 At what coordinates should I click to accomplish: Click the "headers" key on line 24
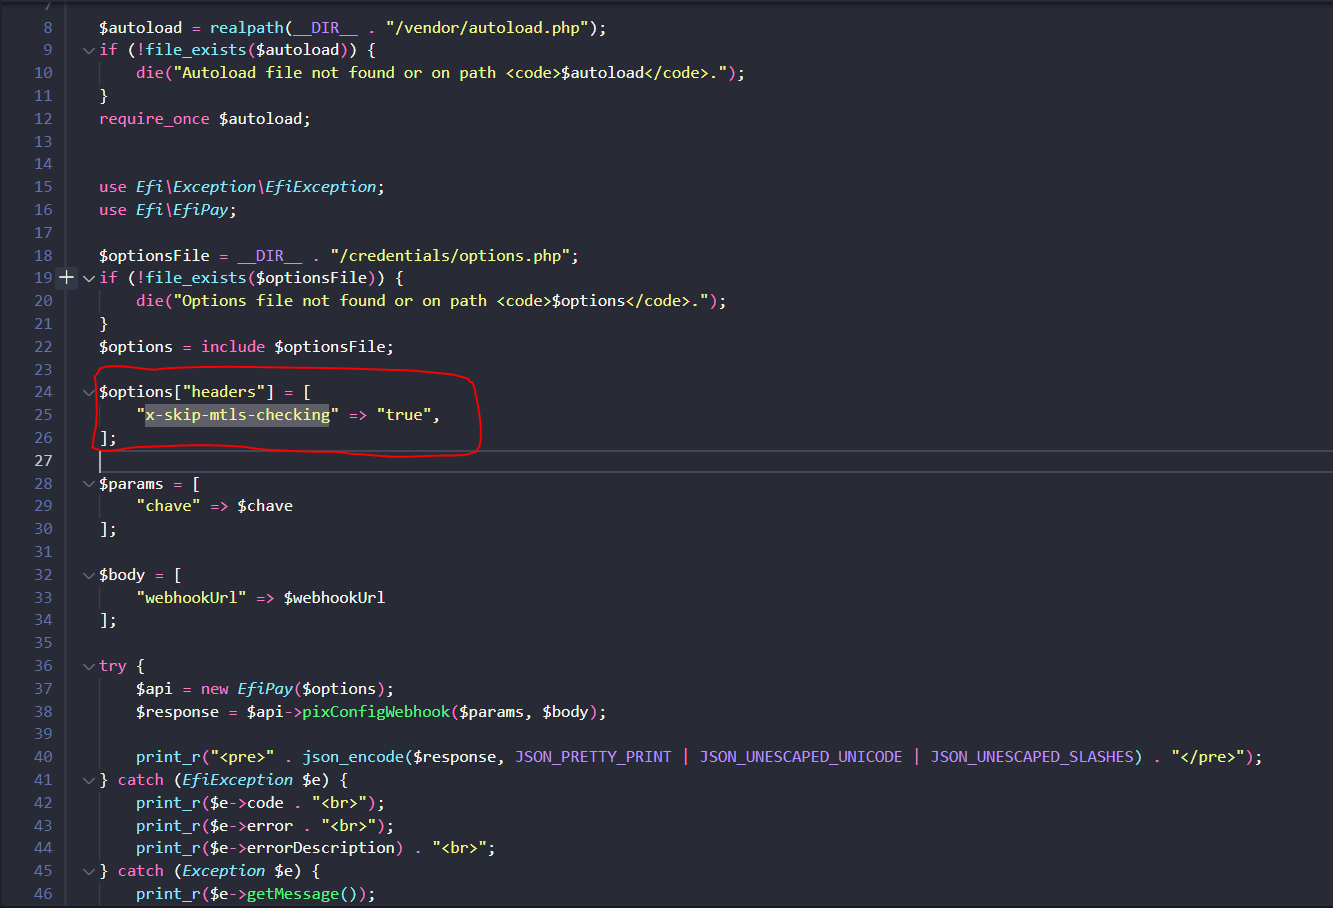[228, 392]
